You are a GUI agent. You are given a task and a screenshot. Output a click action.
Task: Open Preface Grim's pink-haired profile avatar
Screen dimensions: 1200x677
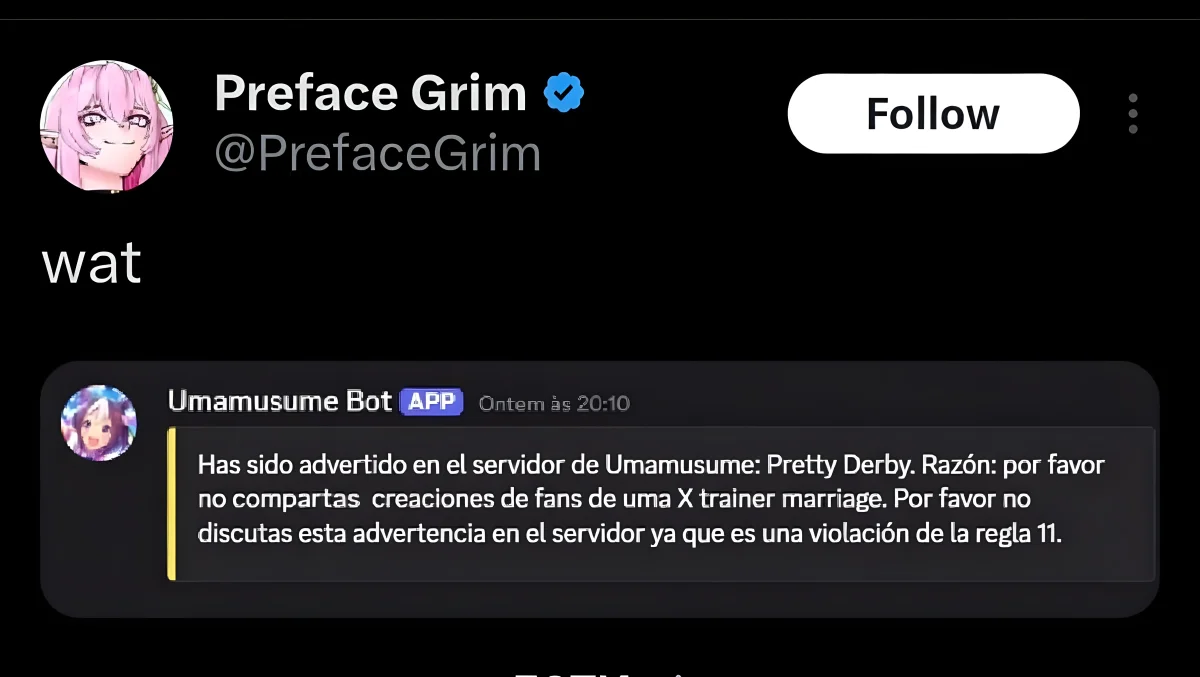coord(106,126)
